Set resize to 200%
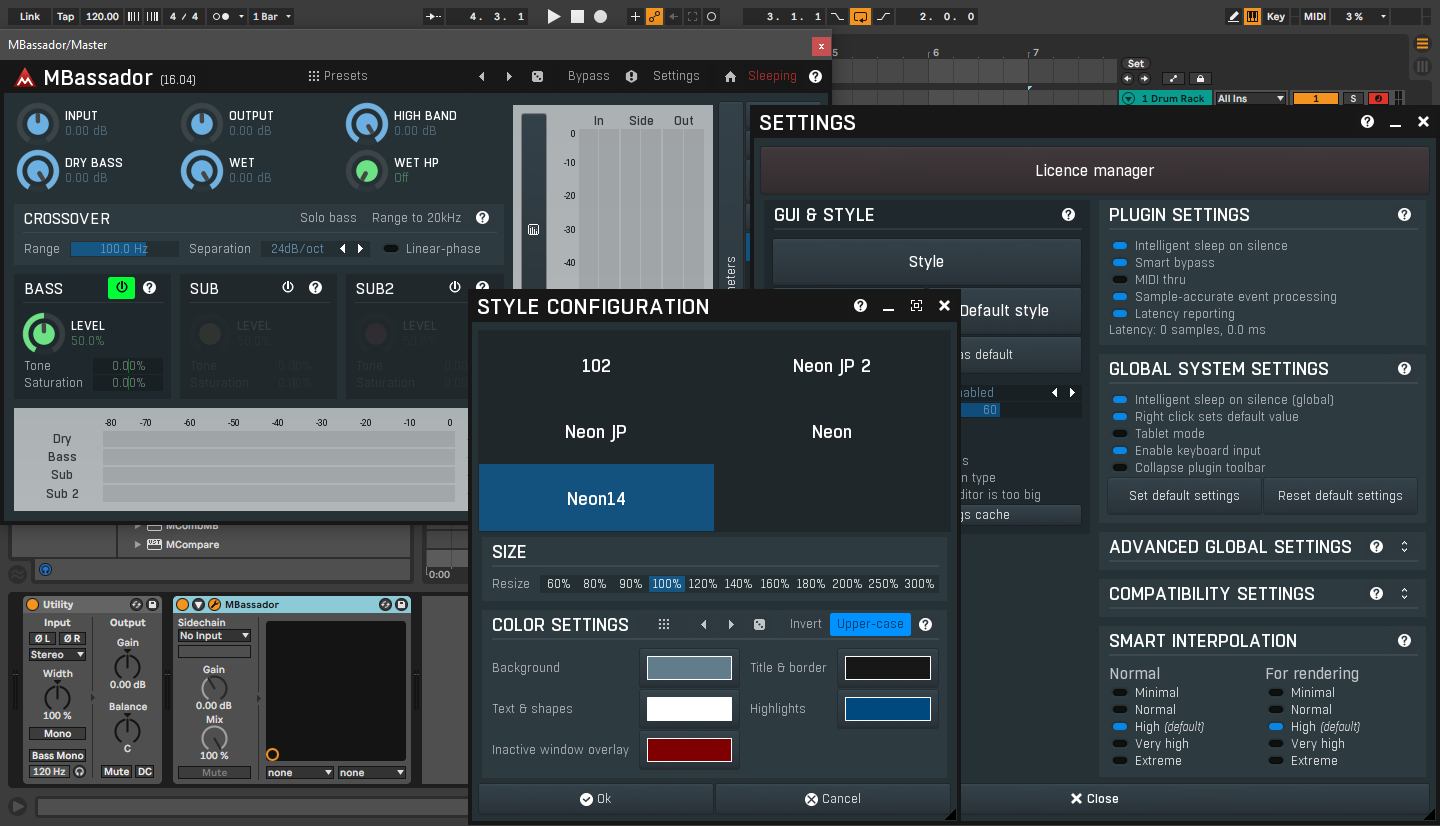This screenshot has height=826, width=1440. [x=847, y=584]
